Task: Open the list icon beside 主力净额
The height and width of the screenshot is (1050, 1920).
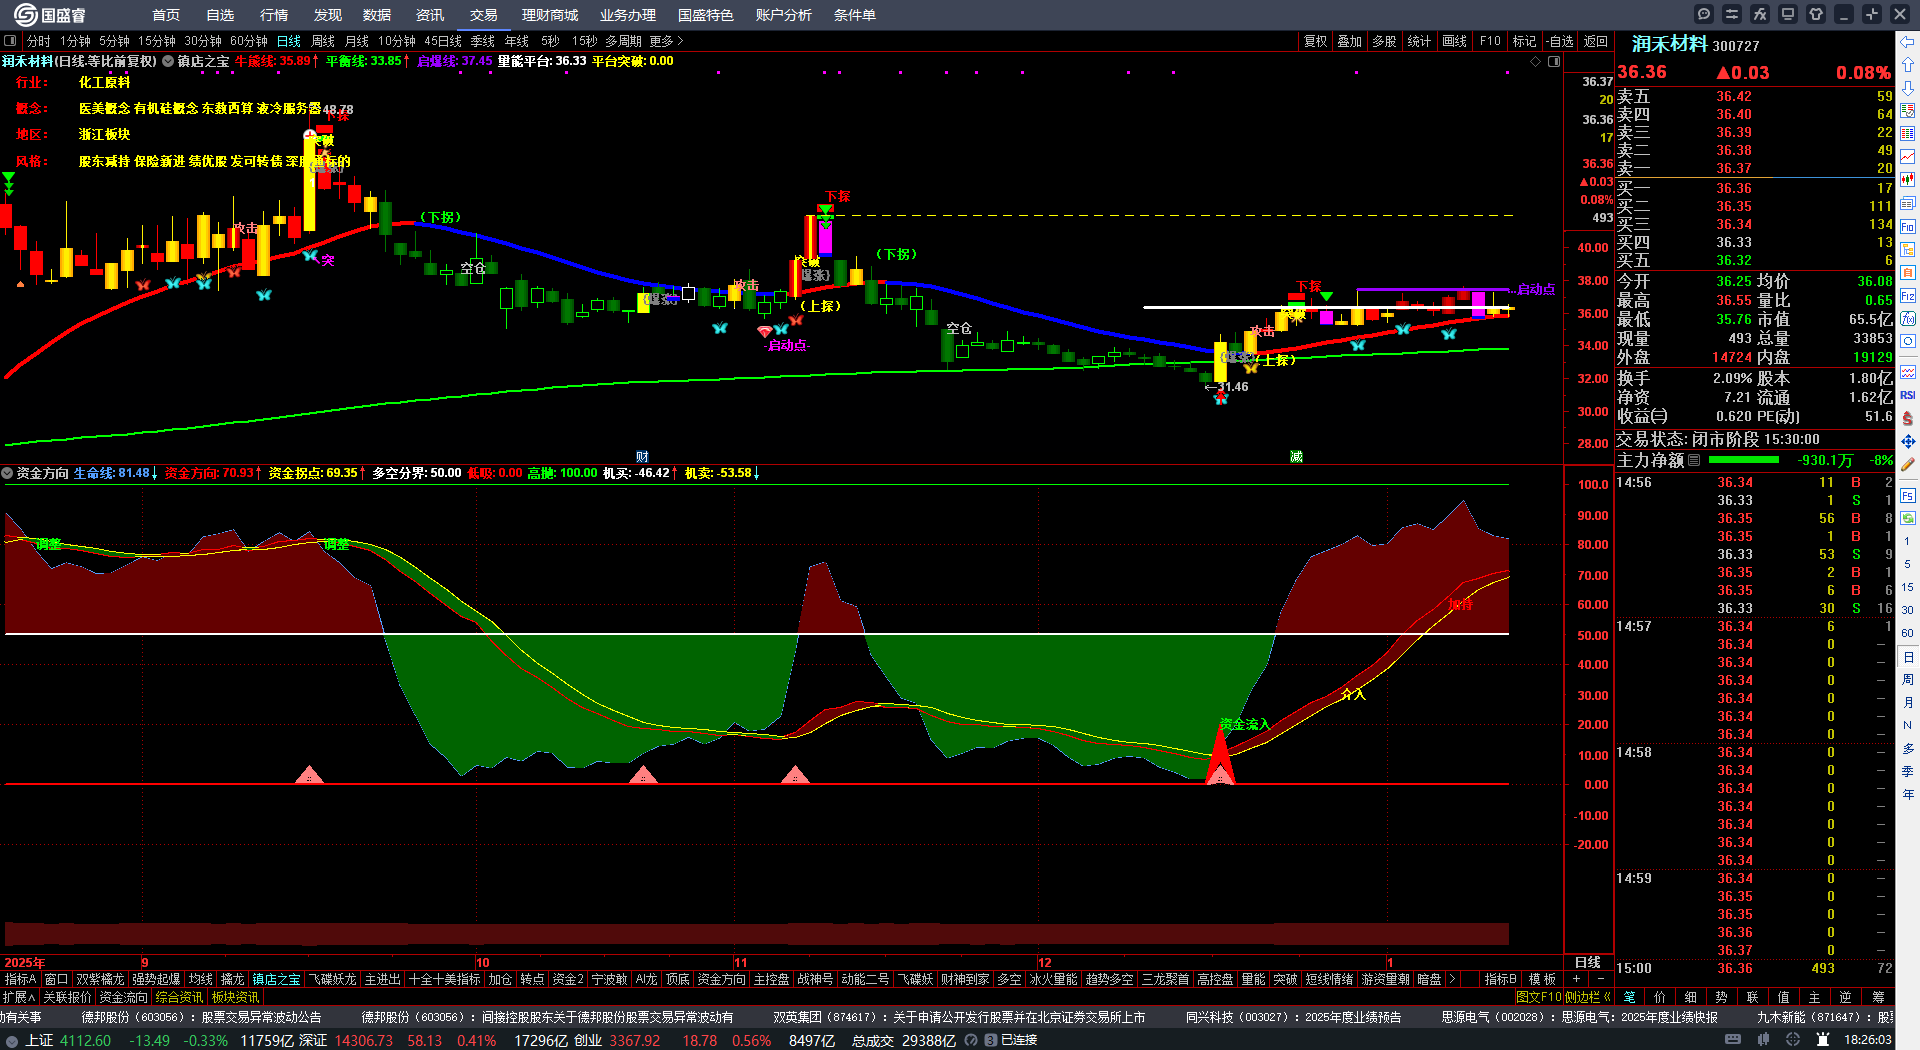Action: coord(1694,461)
